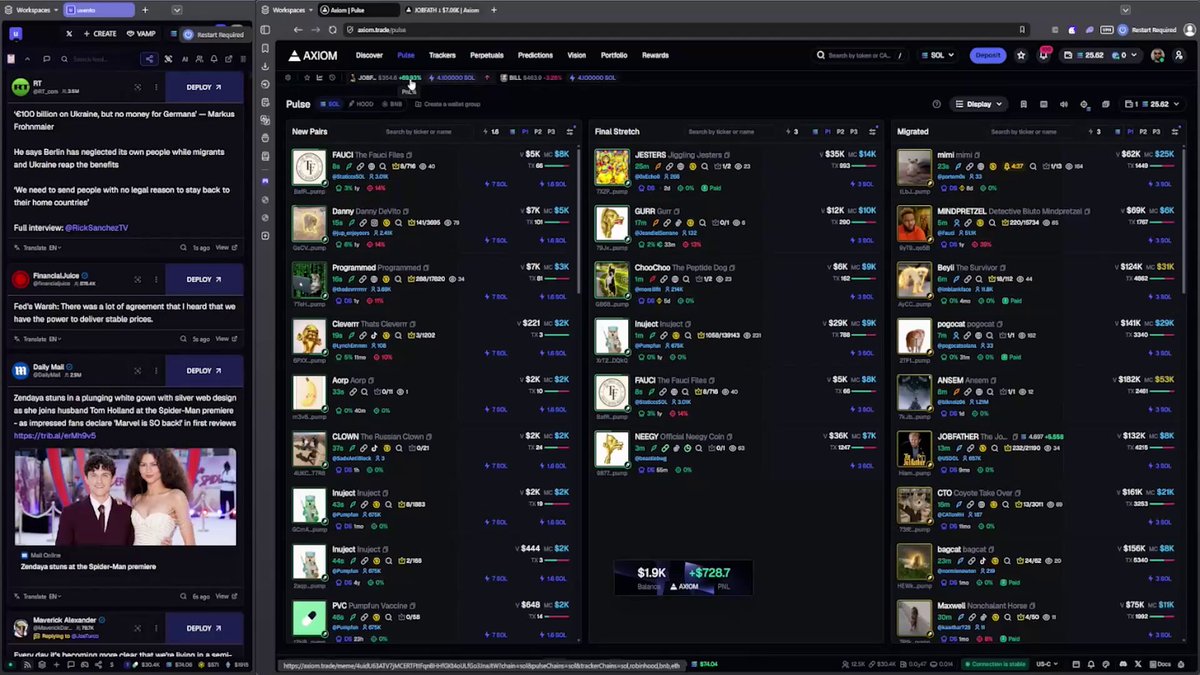
Task: Click the Deposit button
Action: 988,55
